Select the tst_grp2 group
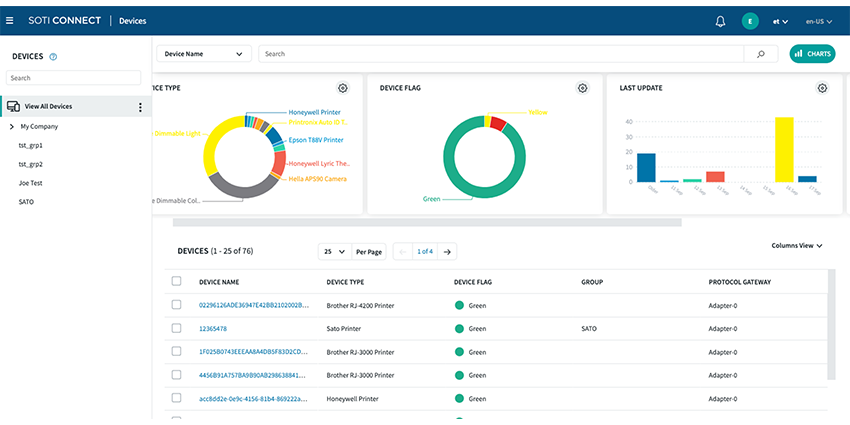The width and height of the screenshot is (850, 425). coord(30,164)
